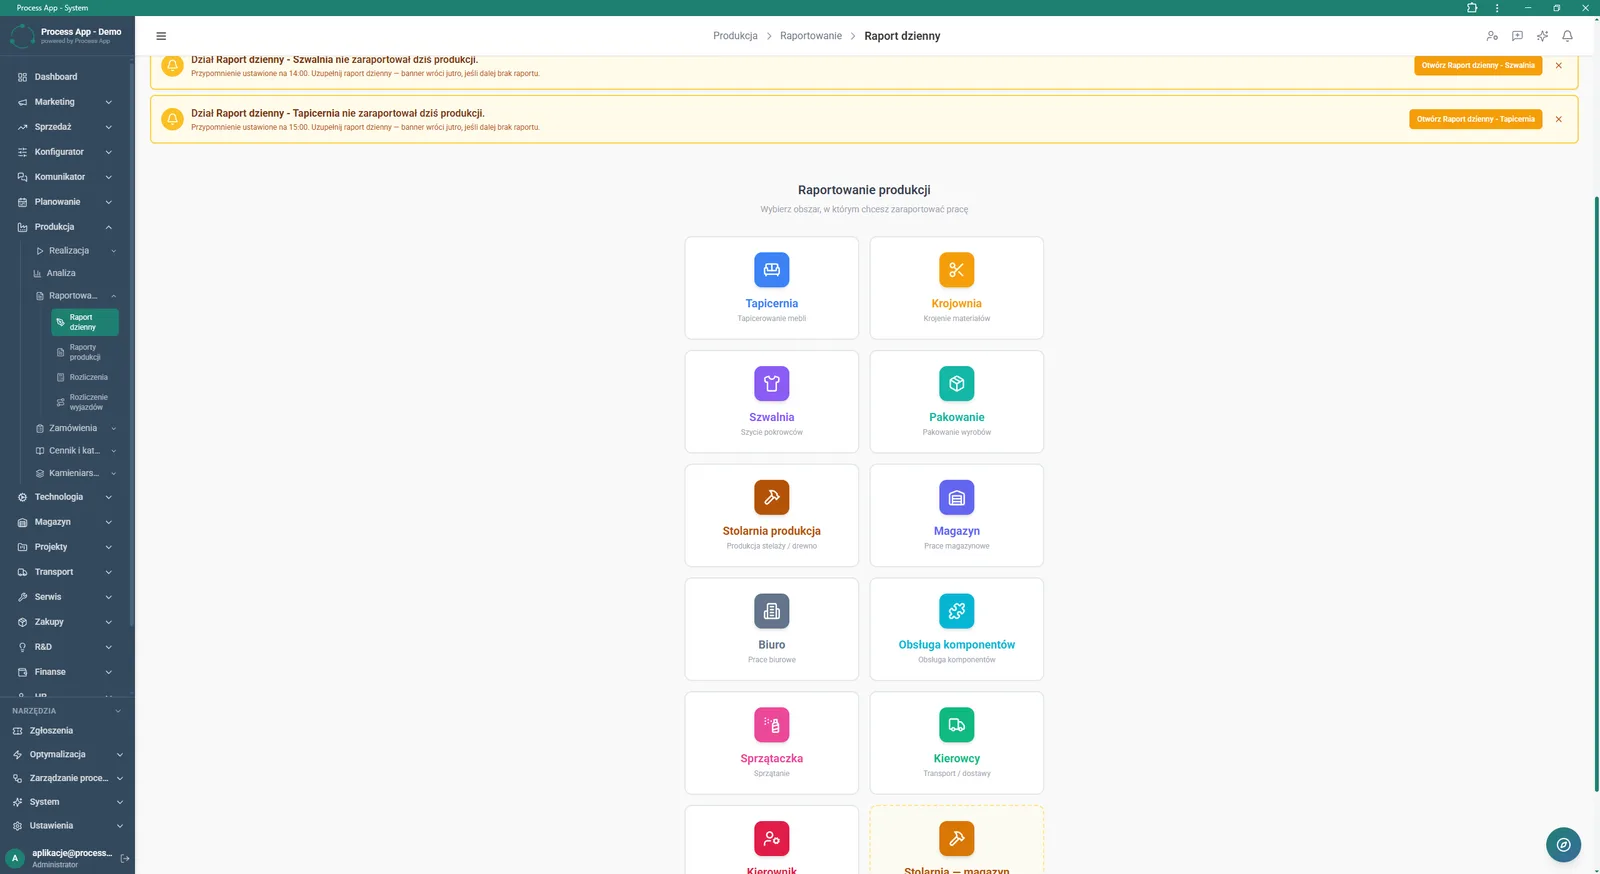The width and height of the screenshot is (1600, 874).
Task: Expand the Marketing menu
Action: (x=67, y=102)
